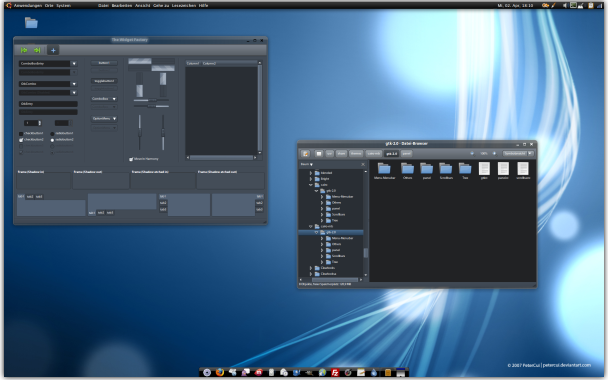Zoom out with the minus magnifier icon
This screenshot has height=380, width=608.
472,154
